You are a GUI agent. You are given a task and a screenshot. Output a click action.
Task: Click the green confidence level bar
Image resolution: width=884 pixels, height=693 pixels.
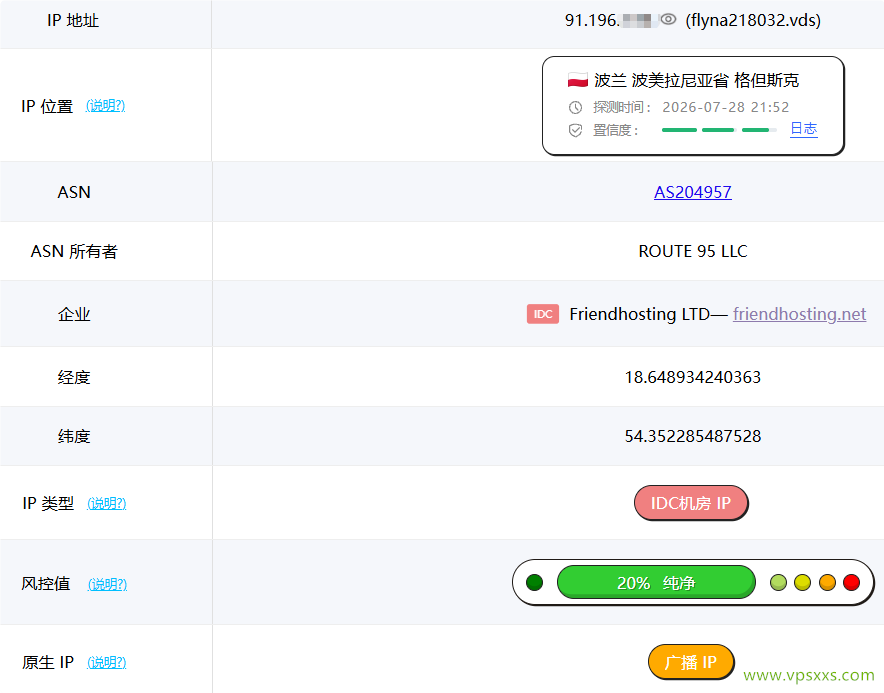tap(719, 130)
